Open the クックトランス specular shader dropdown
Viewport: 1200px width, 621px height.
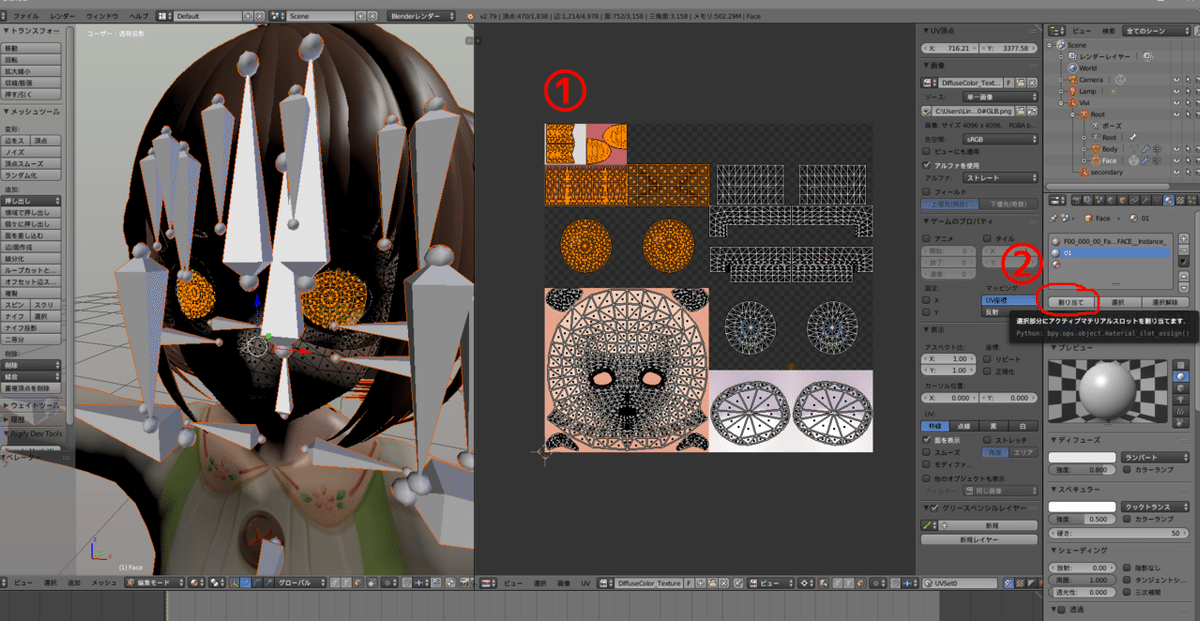point(1155,507)
